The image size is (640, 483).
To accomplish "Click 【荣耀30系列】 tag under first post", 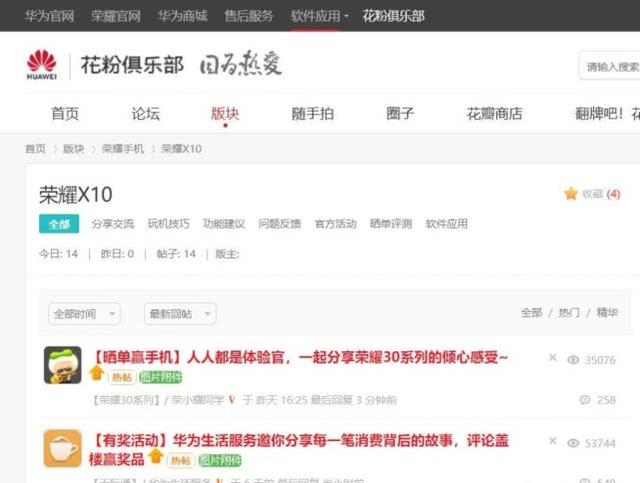I will tap(126, 400).
